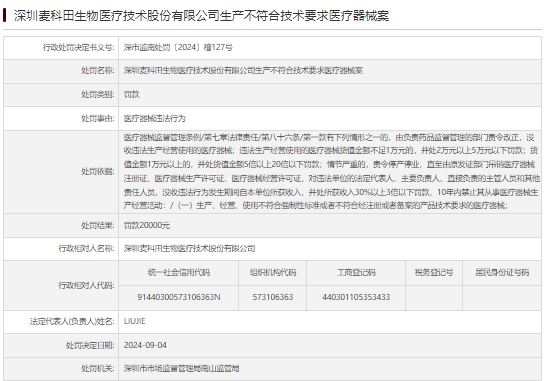Click the page title heading text
This screenshot has height=381, width=545.
click(201, 16)
